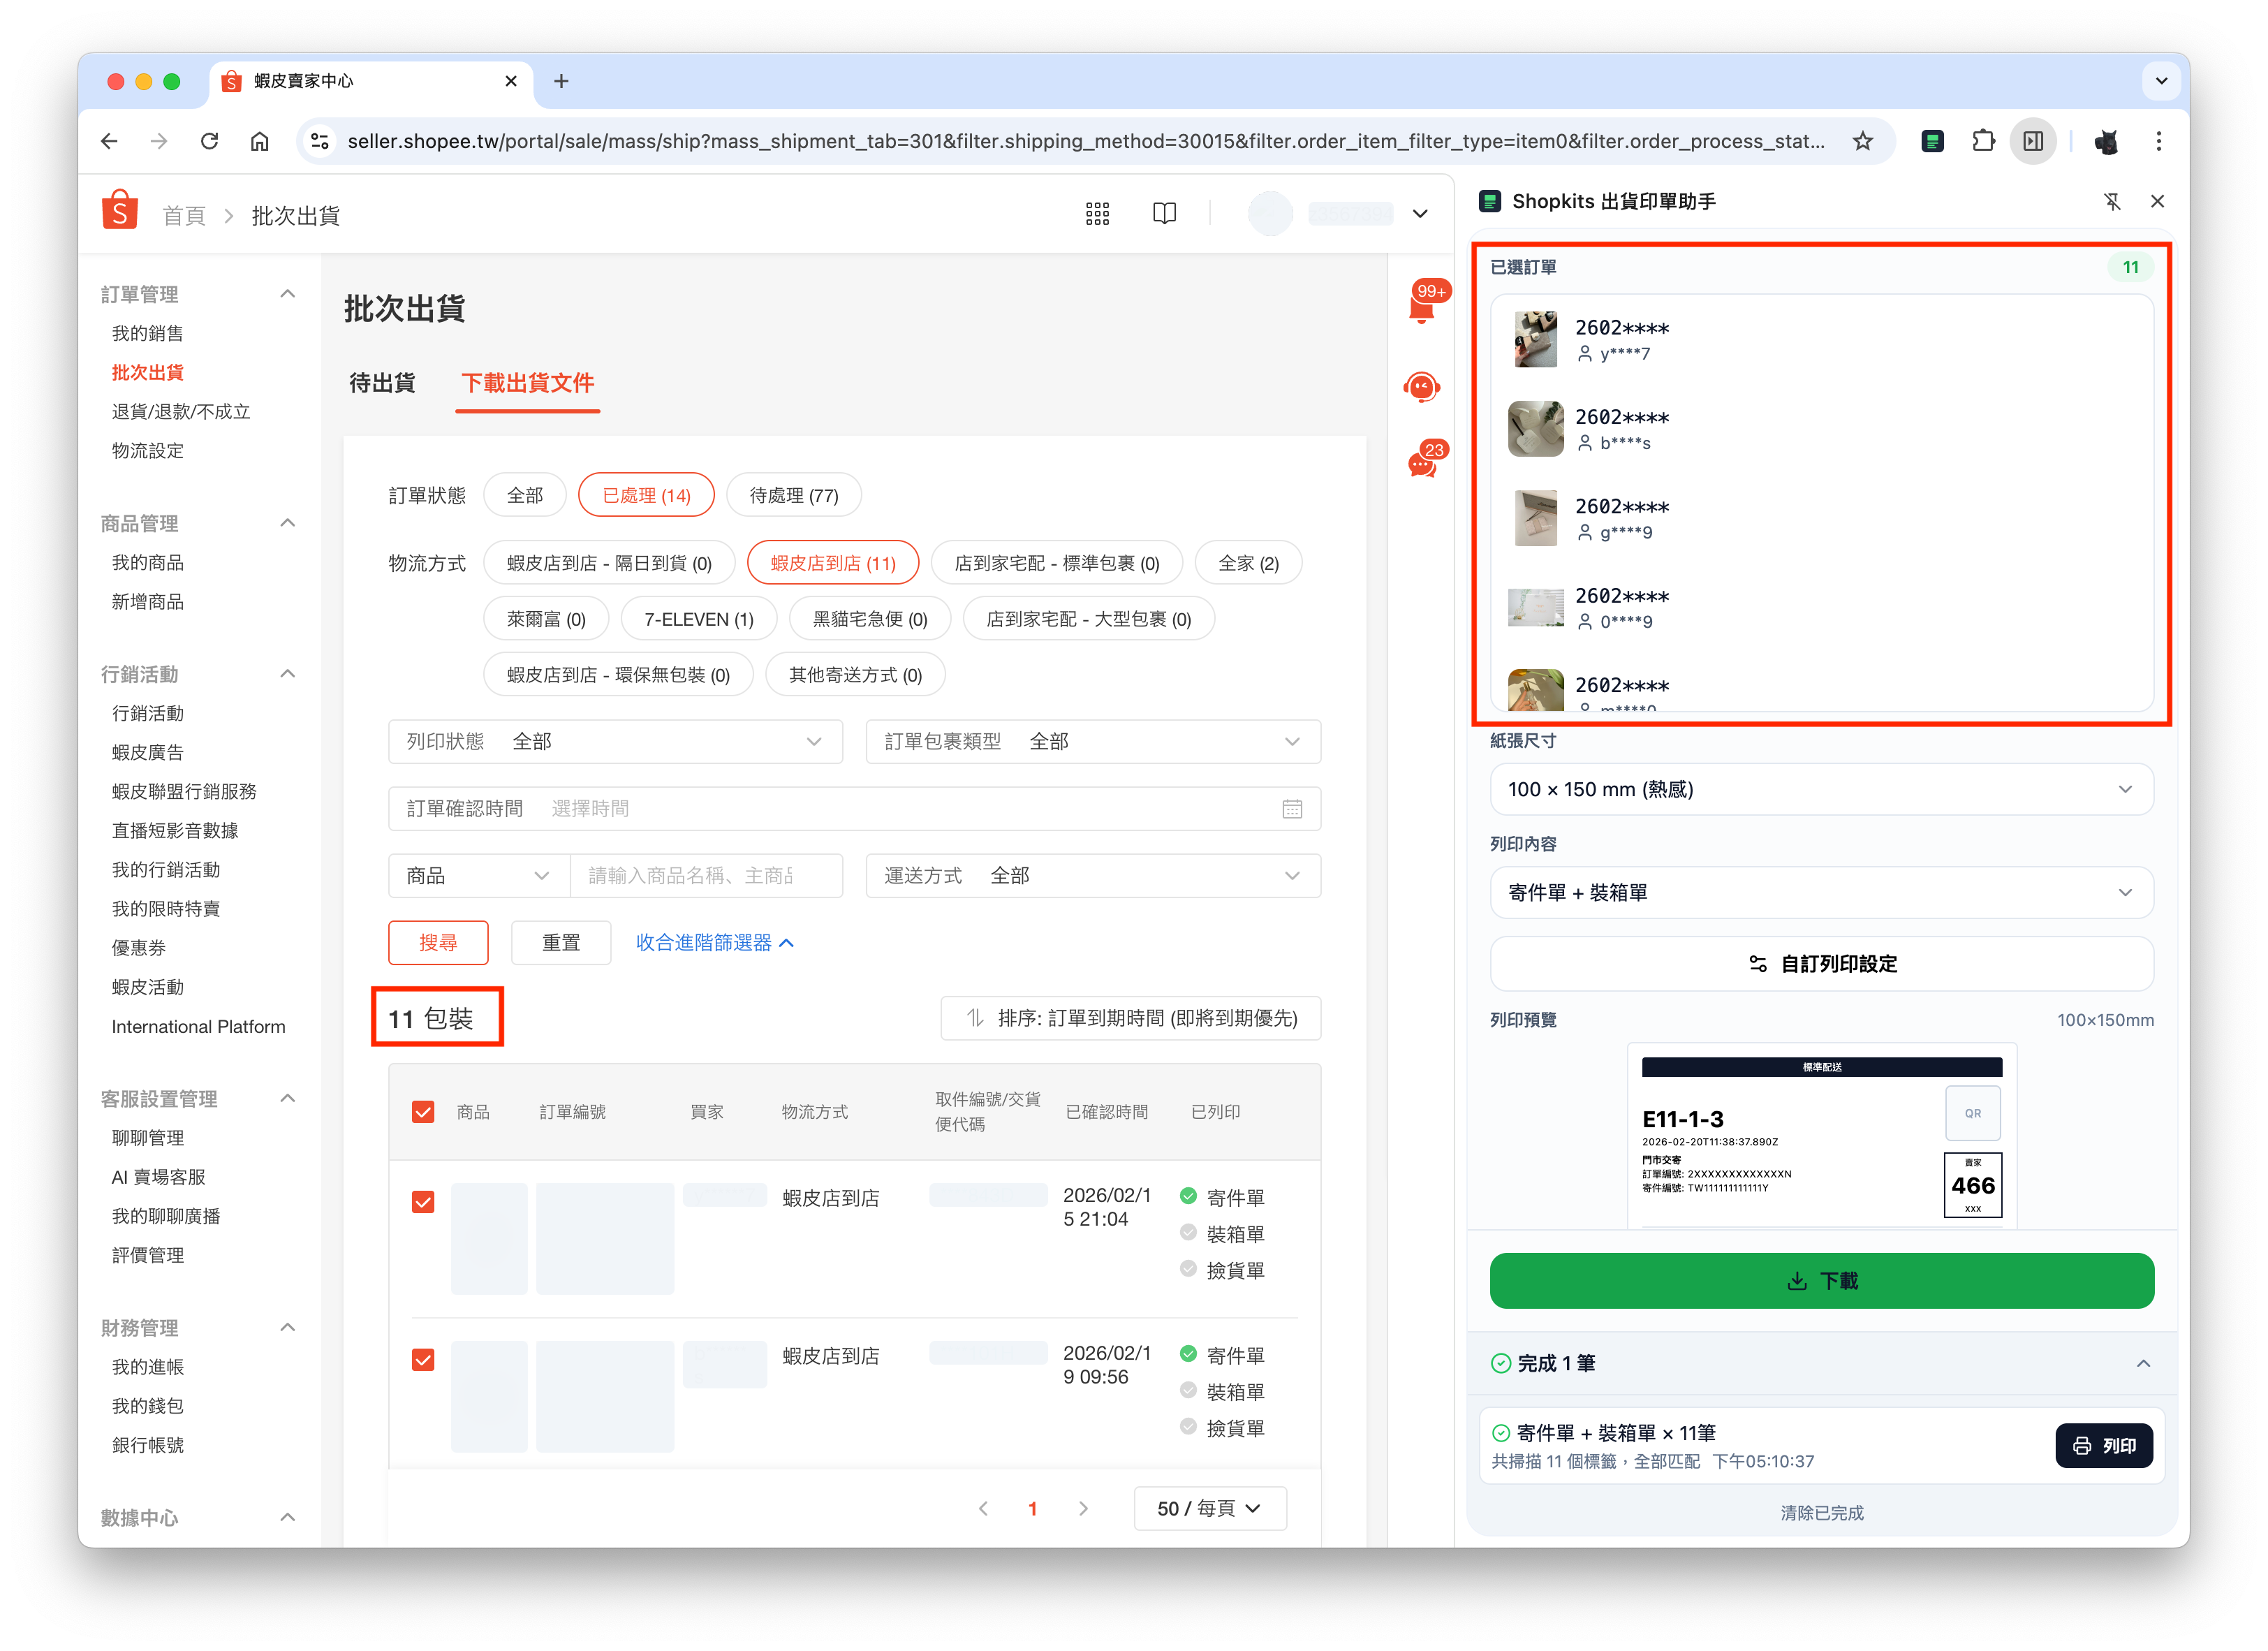Go back with browser back arrow
Viewport: 2268px width, 1651px height.
coord(110,141)
